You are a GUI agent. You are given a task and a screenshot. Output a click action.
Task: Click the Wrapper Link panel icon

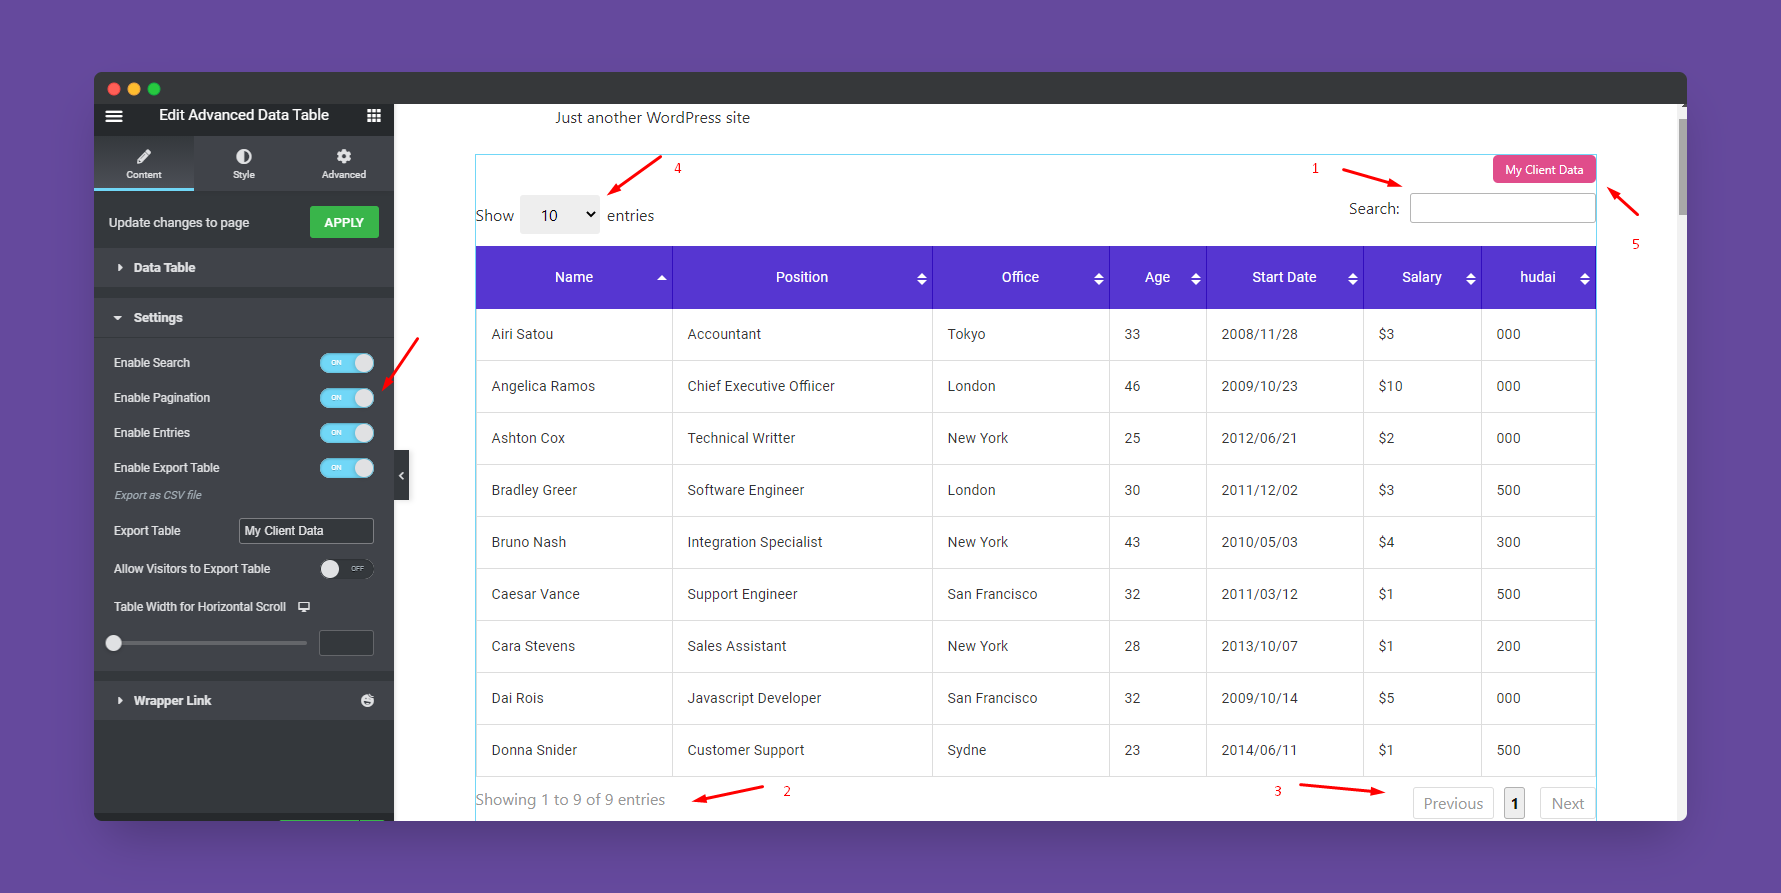[x=367, y=701]
